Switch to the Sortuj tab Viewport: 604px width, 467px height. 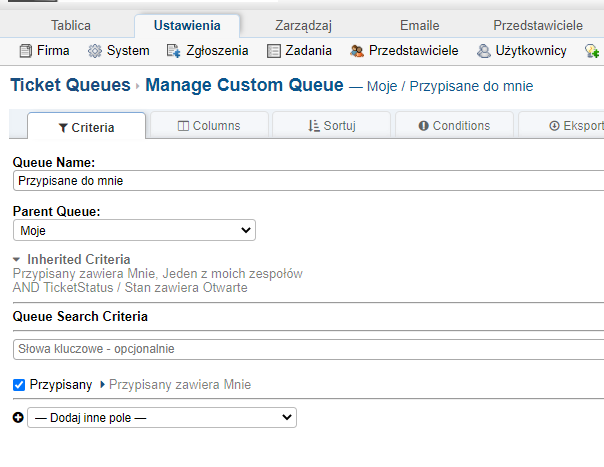point(332,126)
